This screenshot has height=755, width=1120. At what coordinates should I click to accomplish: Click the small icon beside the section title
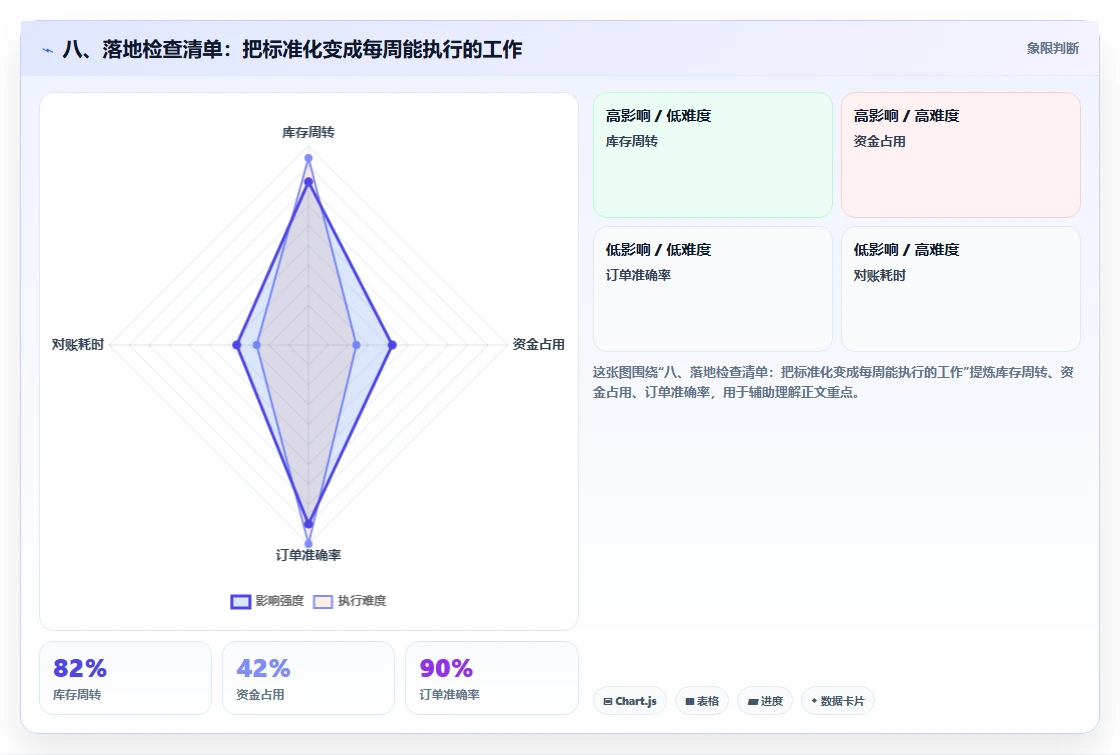pyautogui.click(x=48, y=50)
